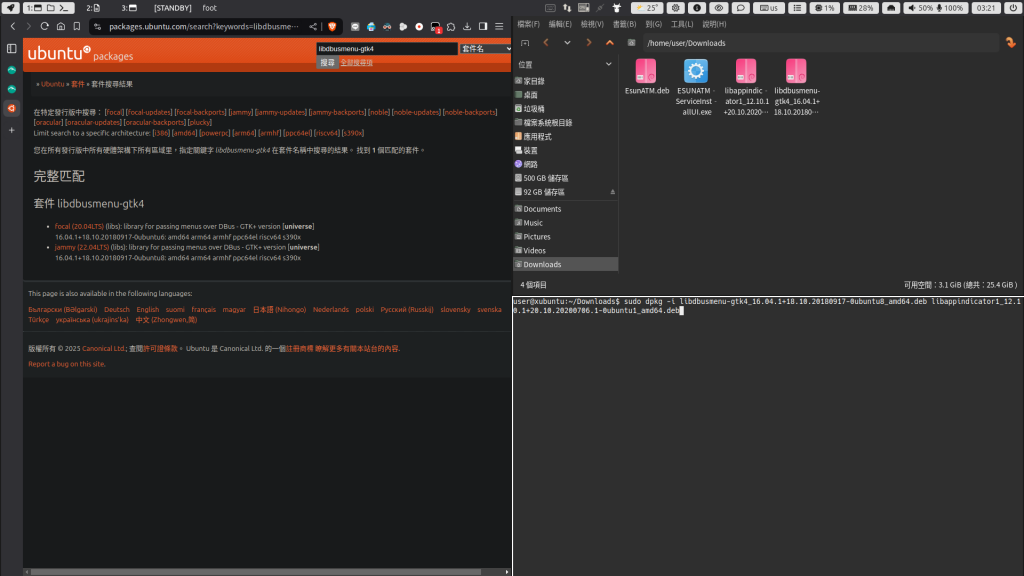1024x576 pixels.
Task: Toggle the browser sidebar panel button
Action: point(483,27)
